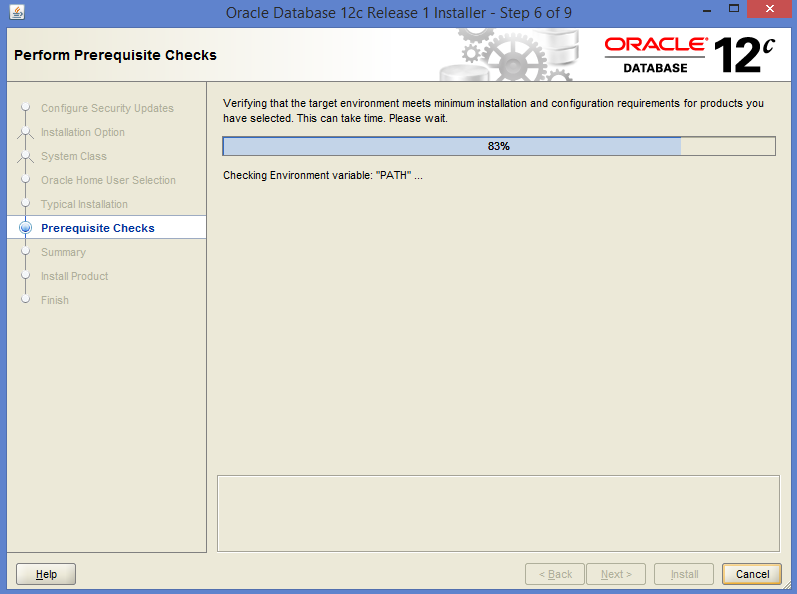Click the Perform Prerequisite Checks heading

click(115, 55)
